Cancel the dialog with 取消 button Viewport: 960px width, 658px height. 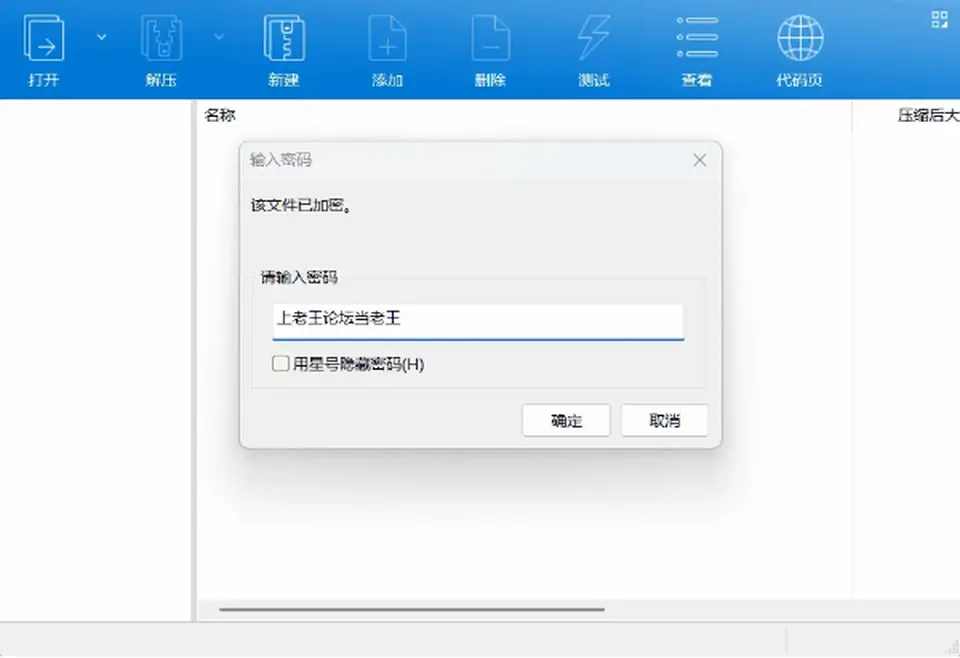coord(664,421)
